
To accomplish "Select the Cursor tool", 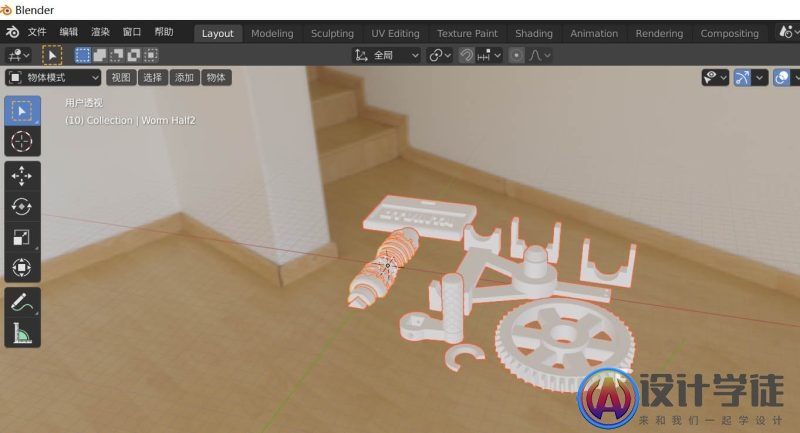I will pyautogui.click(x=22, y=141).
